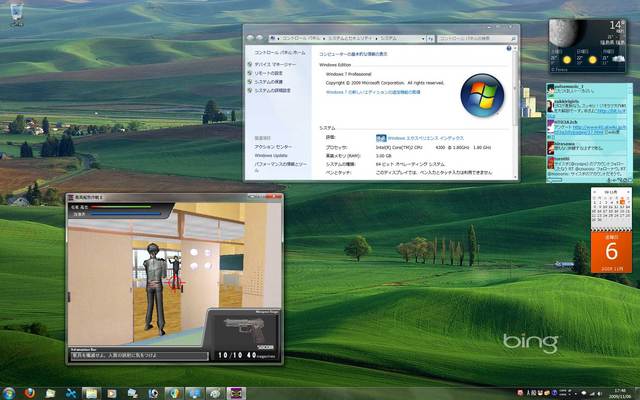Click the search magnifier in Control Panel search
This screenshot has width=640, height=400.
tap(513, 39)
